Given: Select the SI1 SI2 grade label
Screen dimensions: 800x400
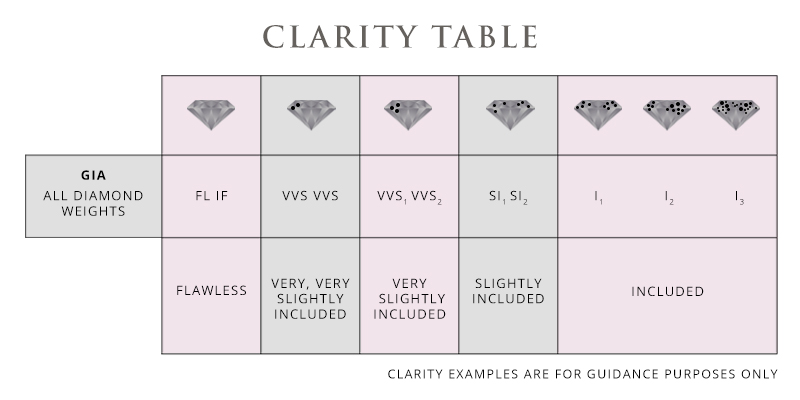Looking at the screenshot, I should point(508,196).
